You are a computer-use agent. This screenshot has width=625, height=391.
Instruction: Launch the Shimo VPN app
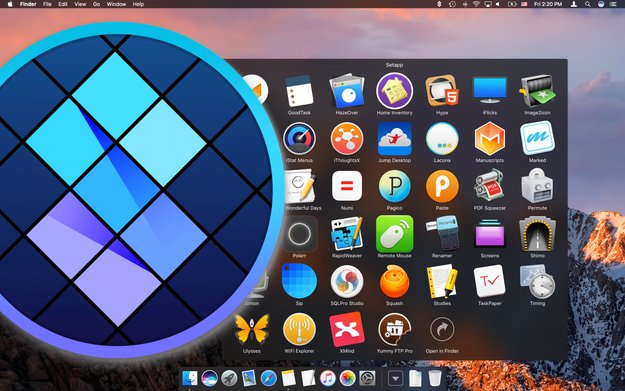537,234
